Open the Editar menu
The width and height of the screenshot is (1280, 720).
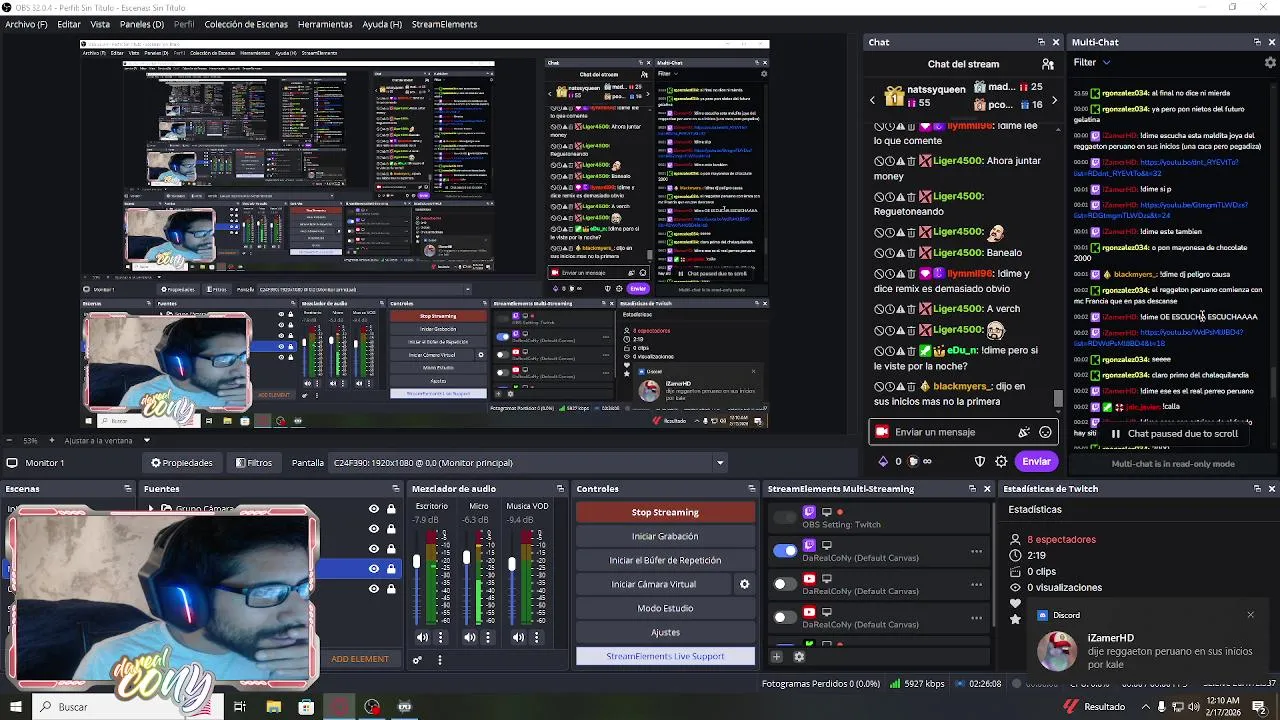[x=69, y=24]
